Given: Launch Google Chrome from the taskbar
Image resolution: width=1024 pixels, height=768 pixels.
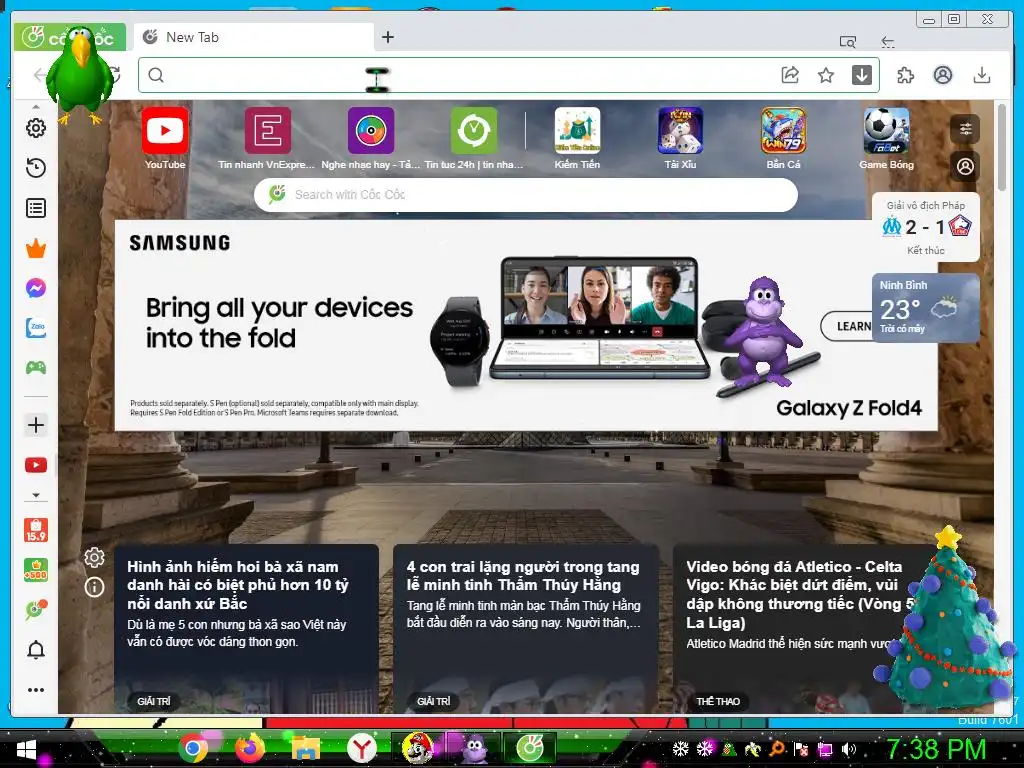Looking at the screenshot, I should pyautogui.click(x=193, y=748).
